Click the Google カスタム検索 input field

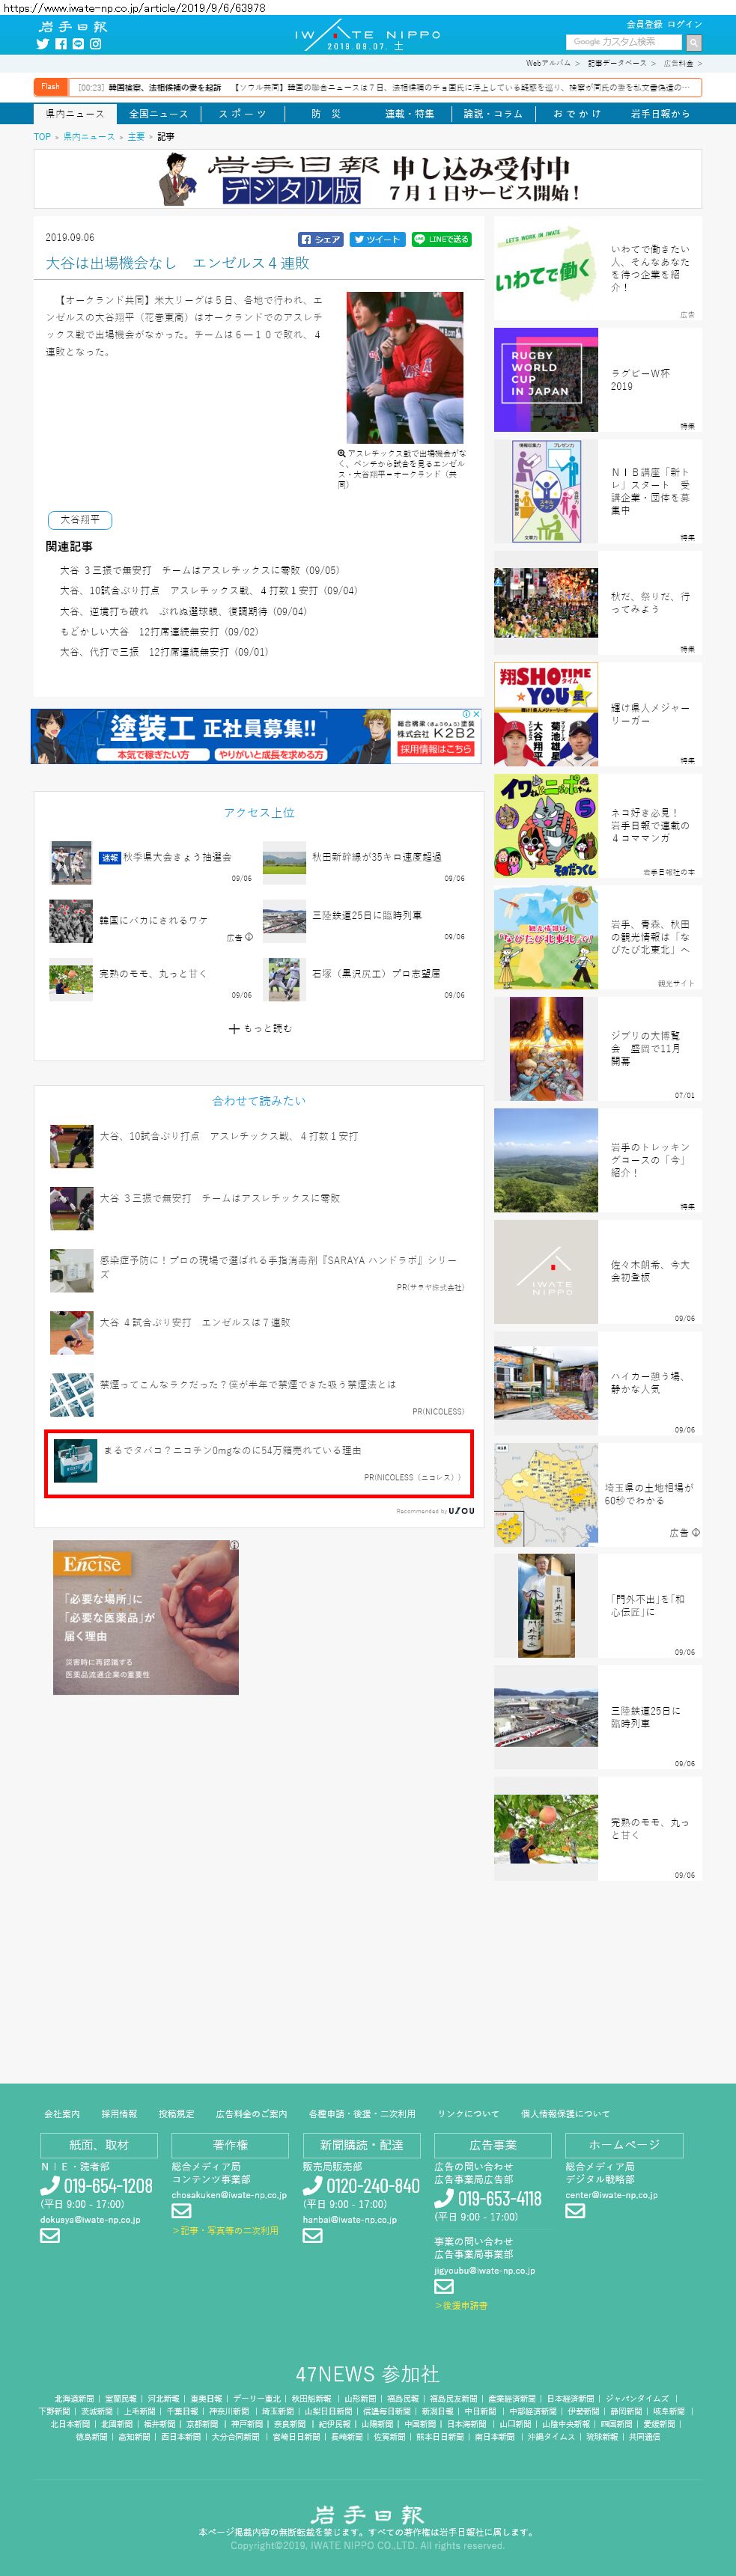624,42
